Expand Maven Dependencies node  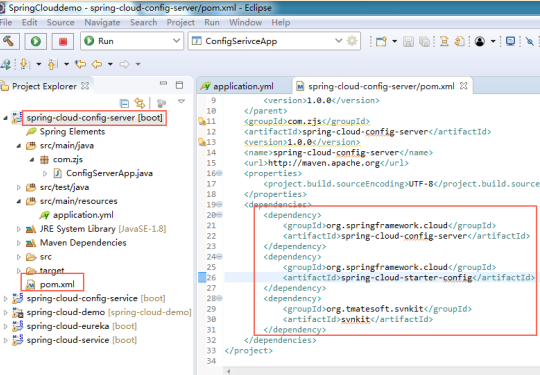pos(19,243)
